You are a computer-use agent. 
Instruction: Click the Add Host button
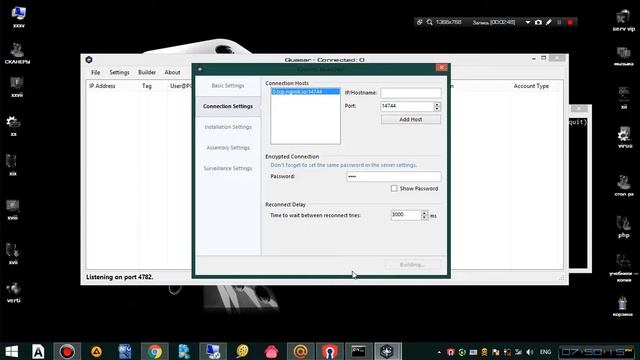[411, 120]
